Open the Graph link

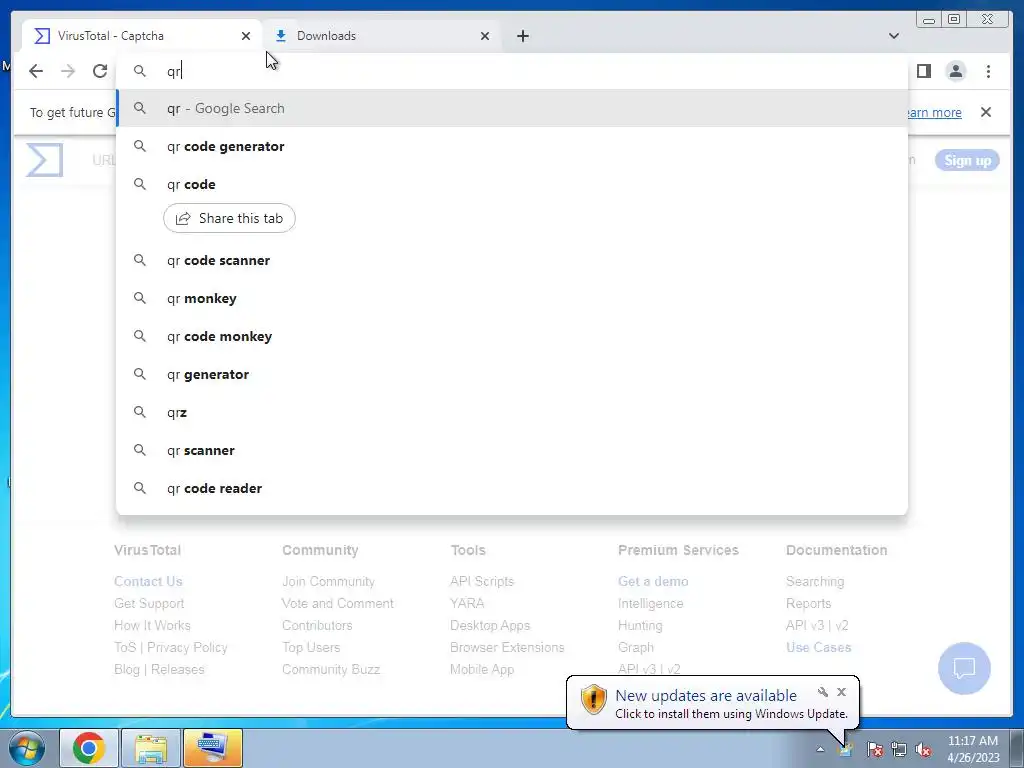pyautogui.click(x=635, y=647)
